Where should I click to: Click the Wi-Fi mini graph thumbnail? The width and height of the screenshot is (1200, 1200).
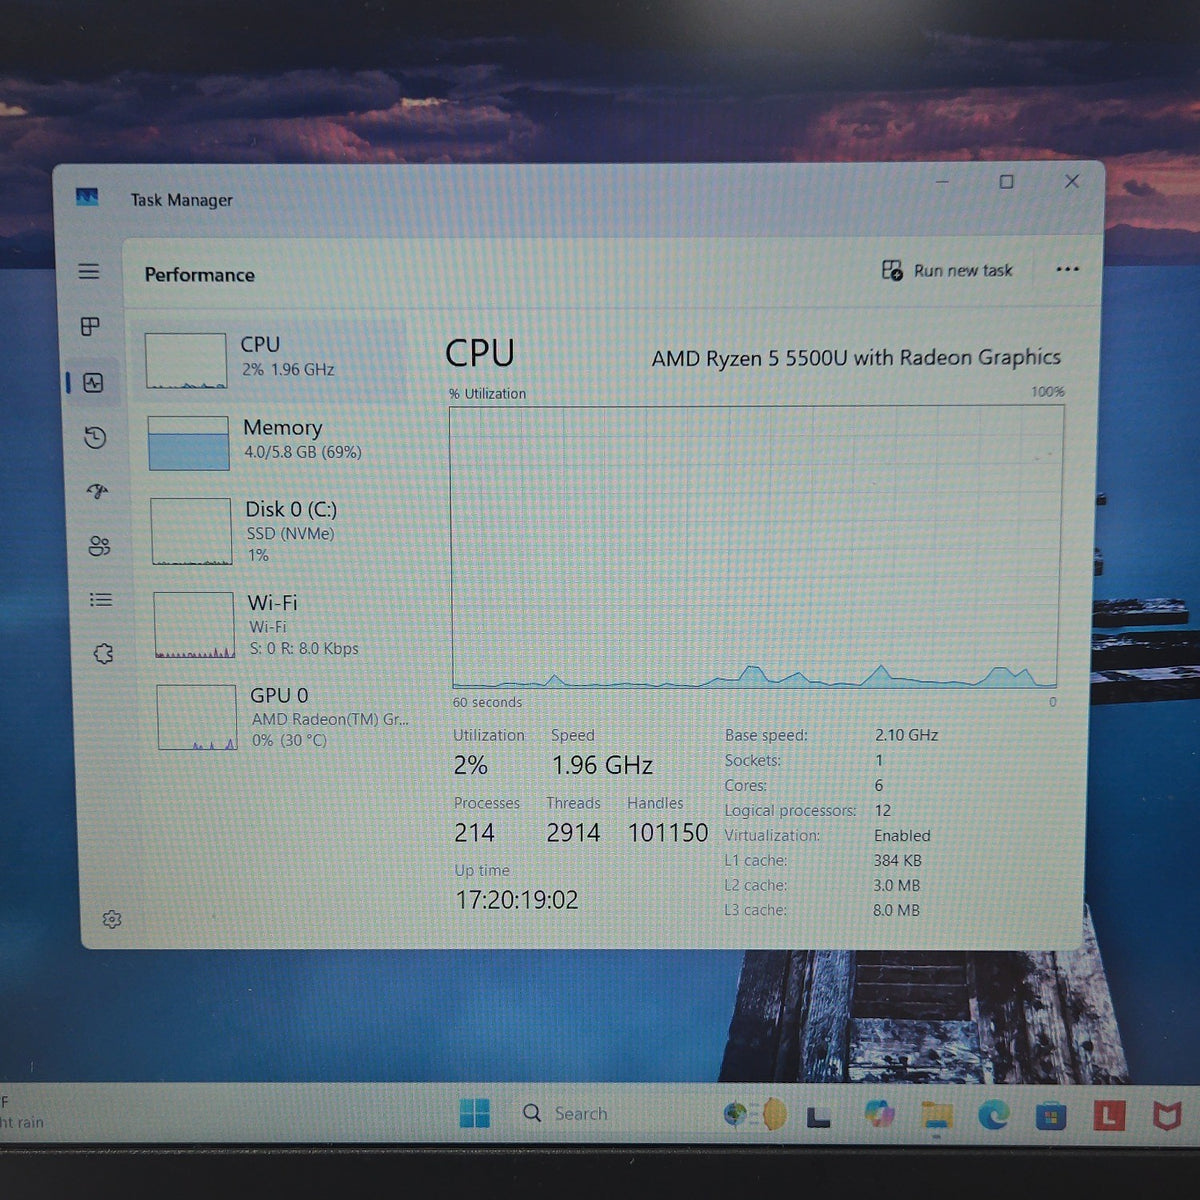click(x=194, y=625)
